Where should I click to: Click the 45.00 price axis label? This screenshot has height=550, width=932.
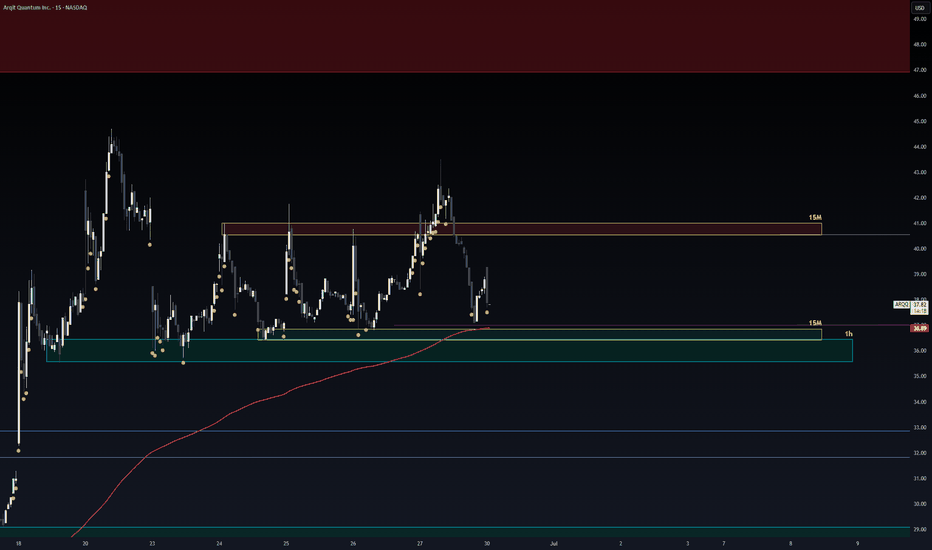920,121
